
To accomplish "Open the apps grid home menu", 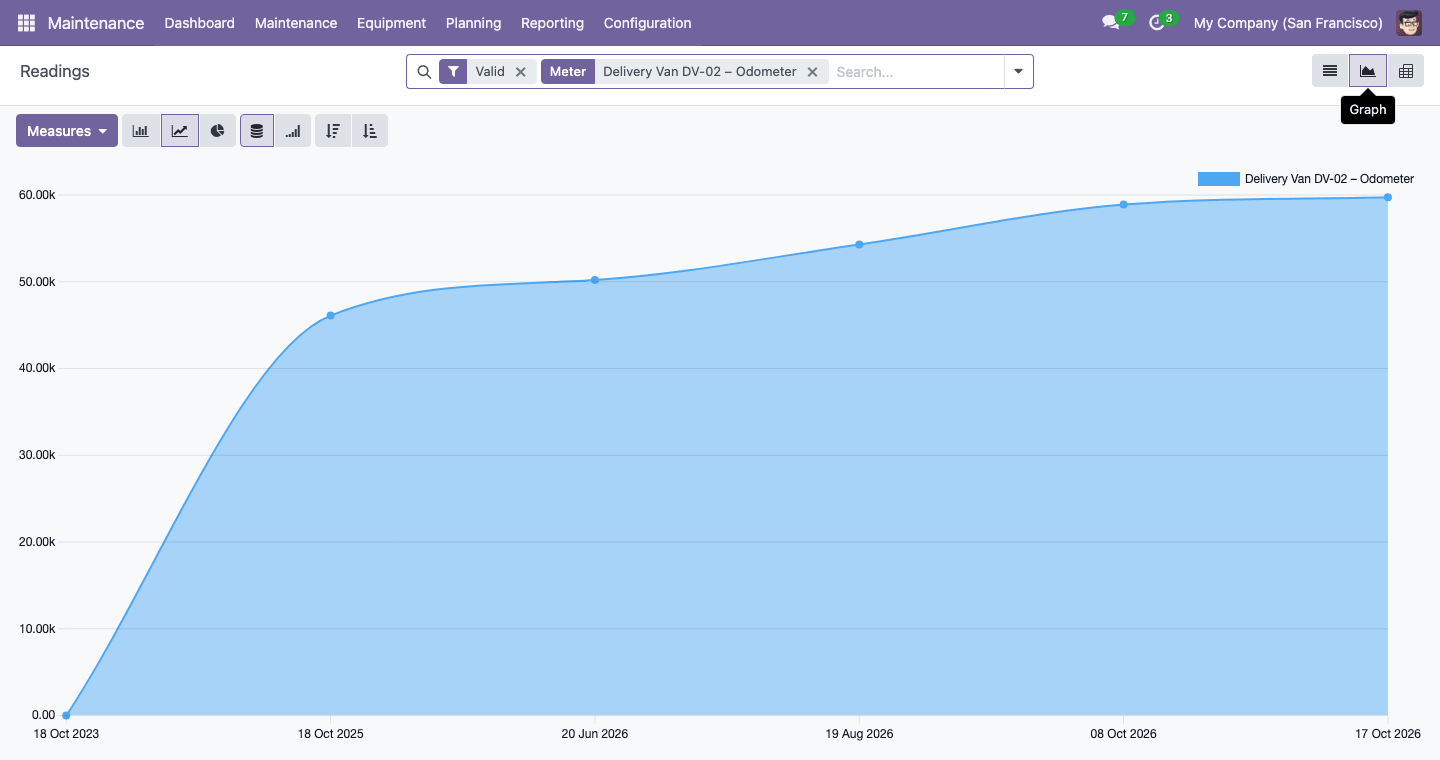I will (x=26, y=23).
